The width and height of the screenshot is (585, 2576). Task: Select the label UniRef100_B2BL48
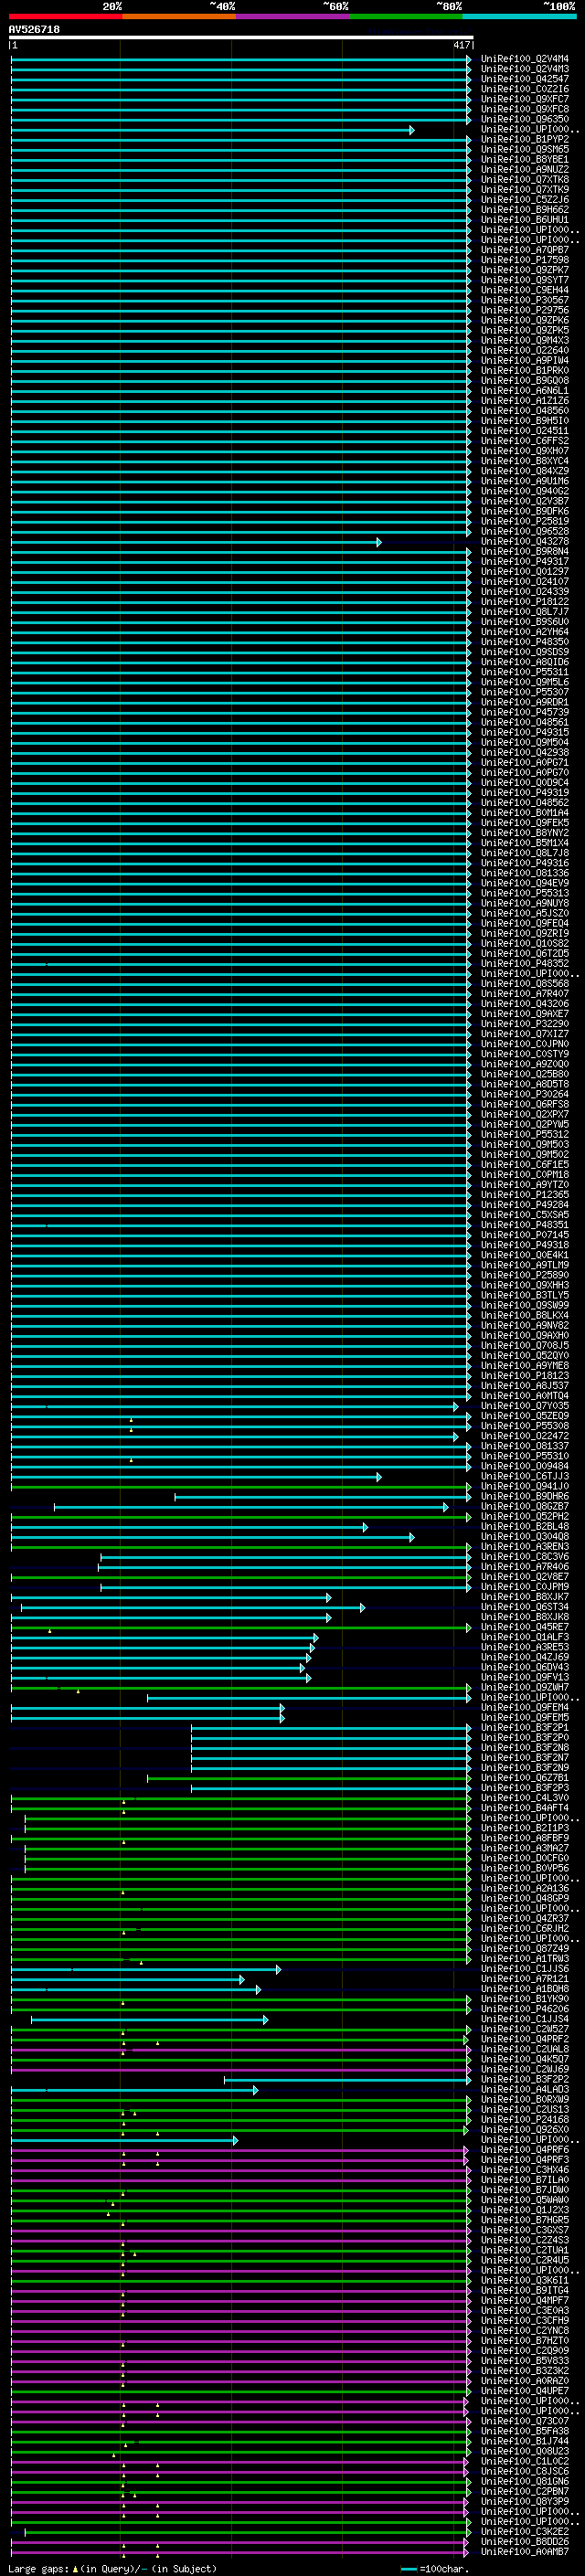[524, 1527]
